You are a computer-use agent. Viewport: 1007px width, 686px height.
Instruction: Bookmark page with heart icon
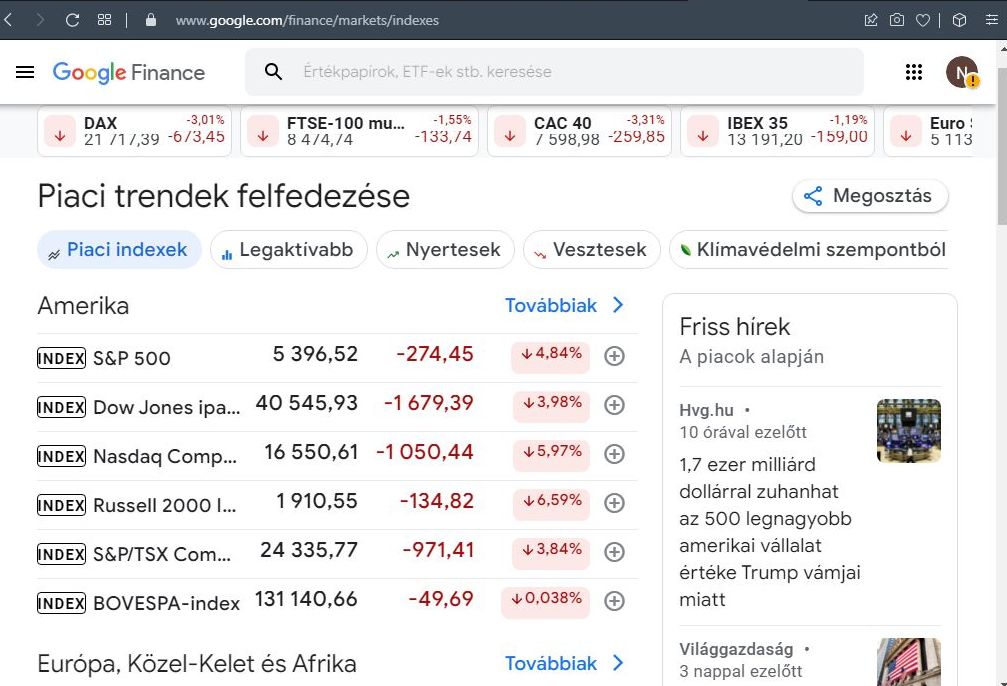923,20
